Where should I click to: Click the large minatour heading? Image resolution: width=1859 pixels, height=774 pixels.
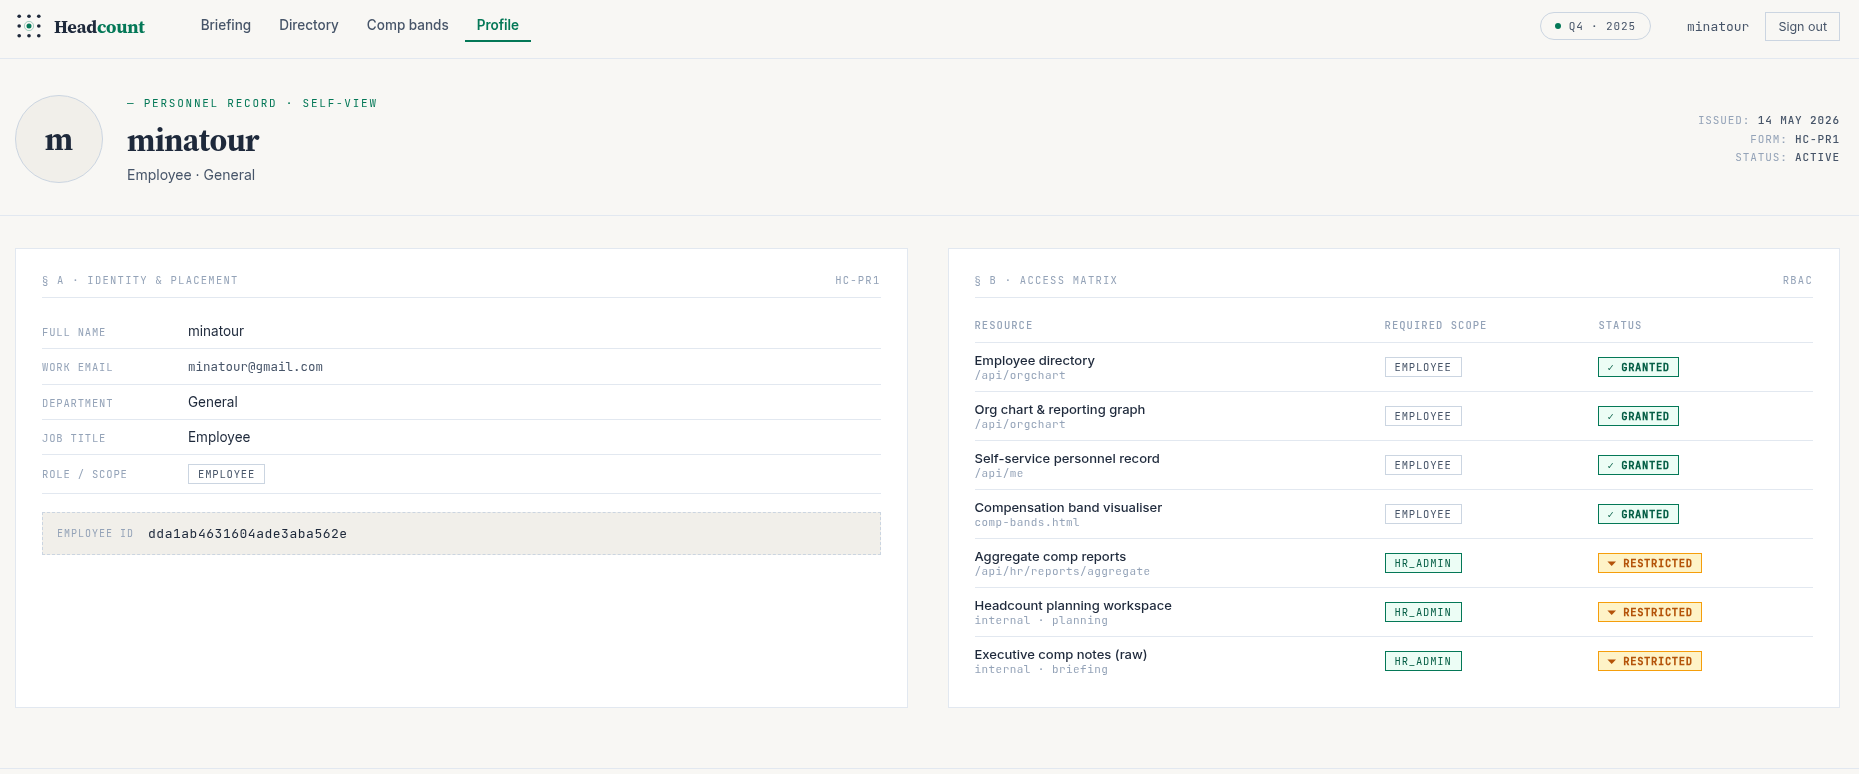pyautogui.click(x=193, y=140)
